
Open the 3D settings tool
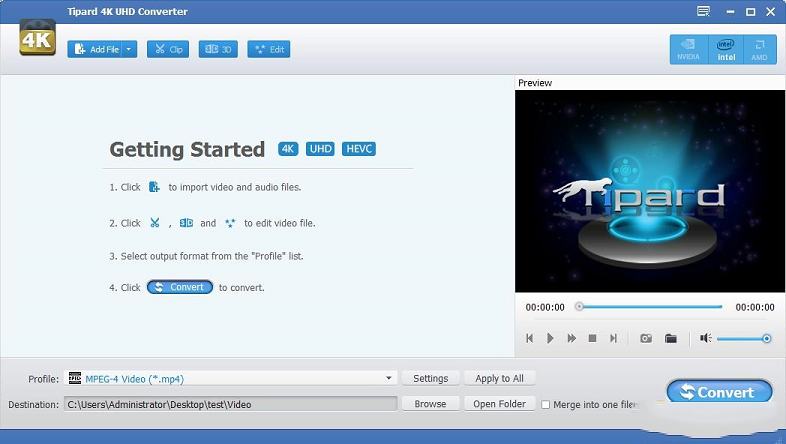[x=218, y=49]
